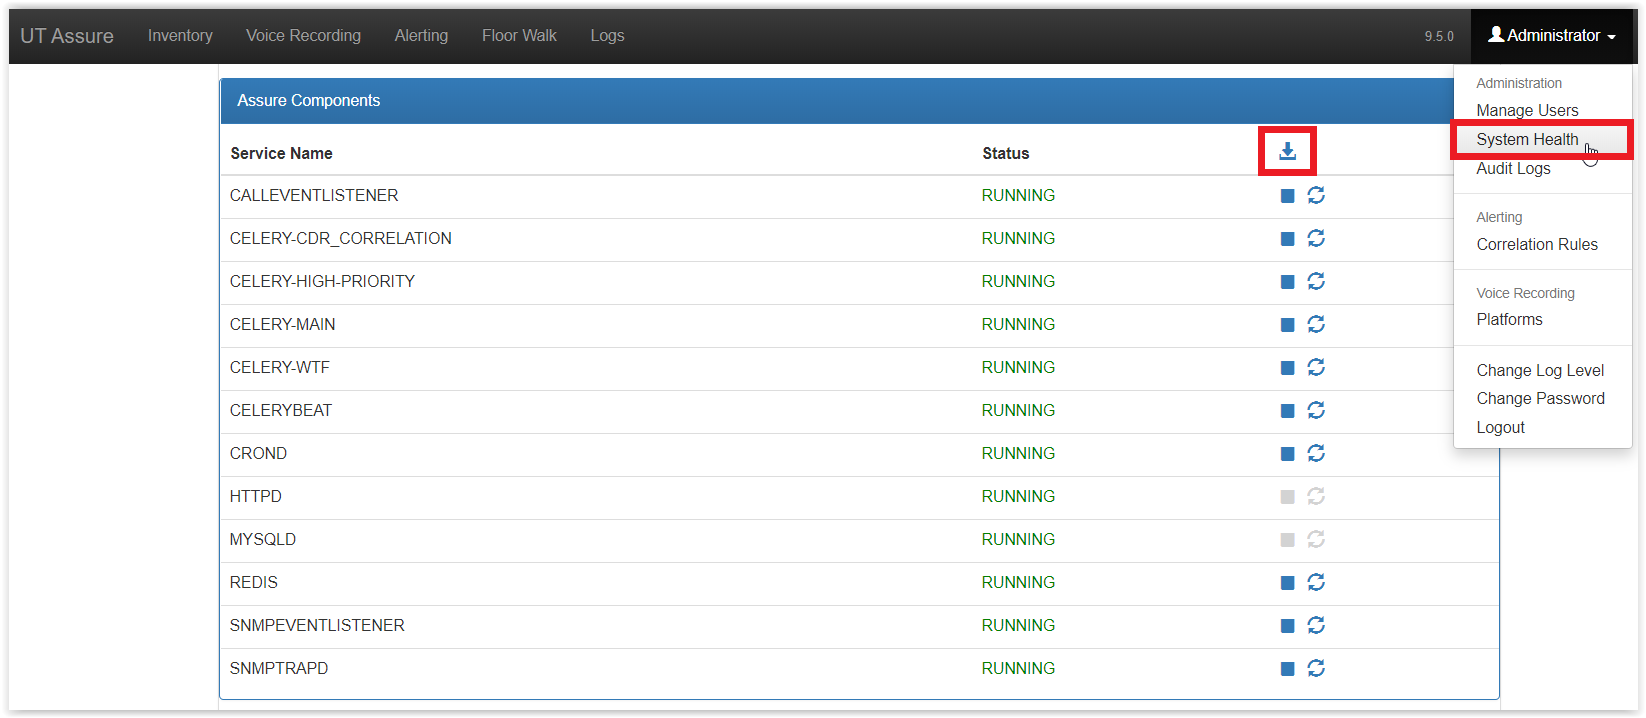
Task: Restart the CELERY-MAIN service
Action: [x=1316, y=324]
